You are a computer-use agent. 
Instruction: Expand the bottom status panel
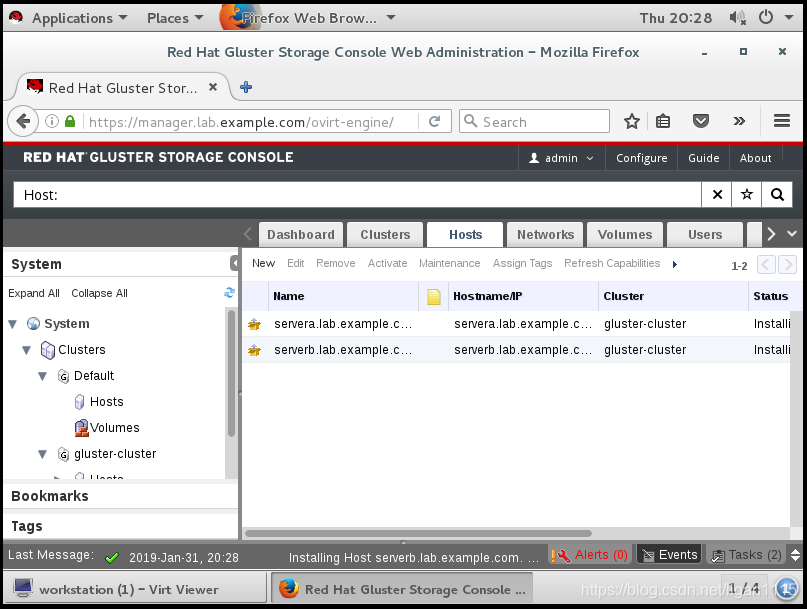click(x=795, y=555)
